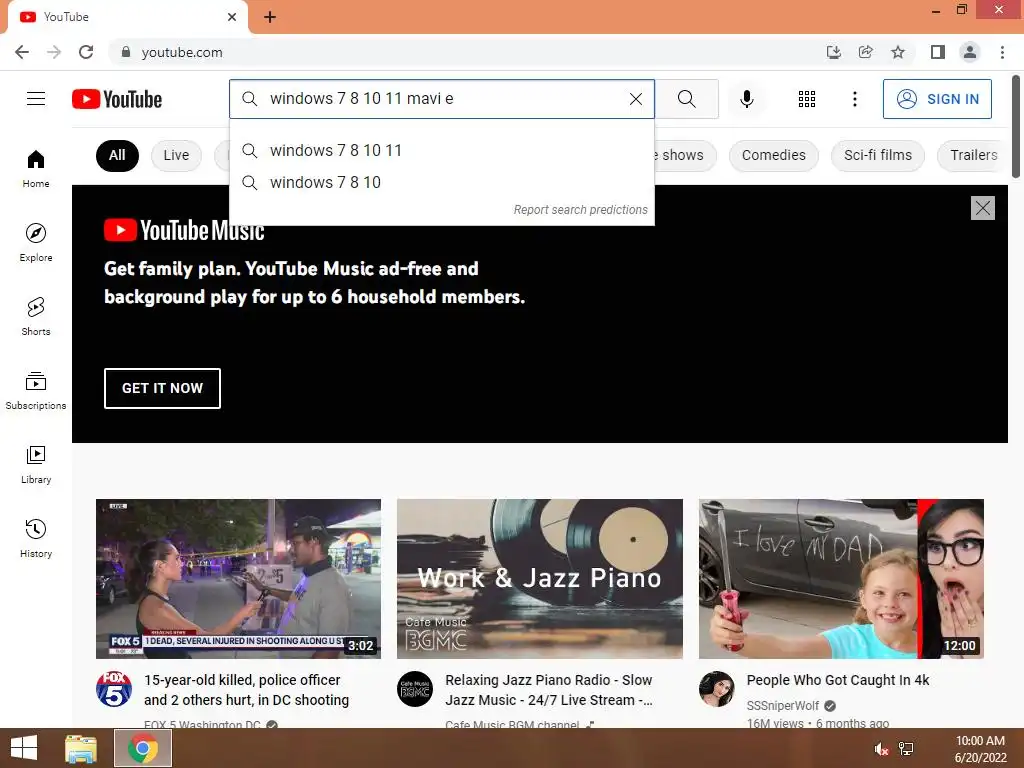Open the I love my dad thumbnail
Image resolution: width=1024 pixels, height=768 pixels.
(841, 579)
